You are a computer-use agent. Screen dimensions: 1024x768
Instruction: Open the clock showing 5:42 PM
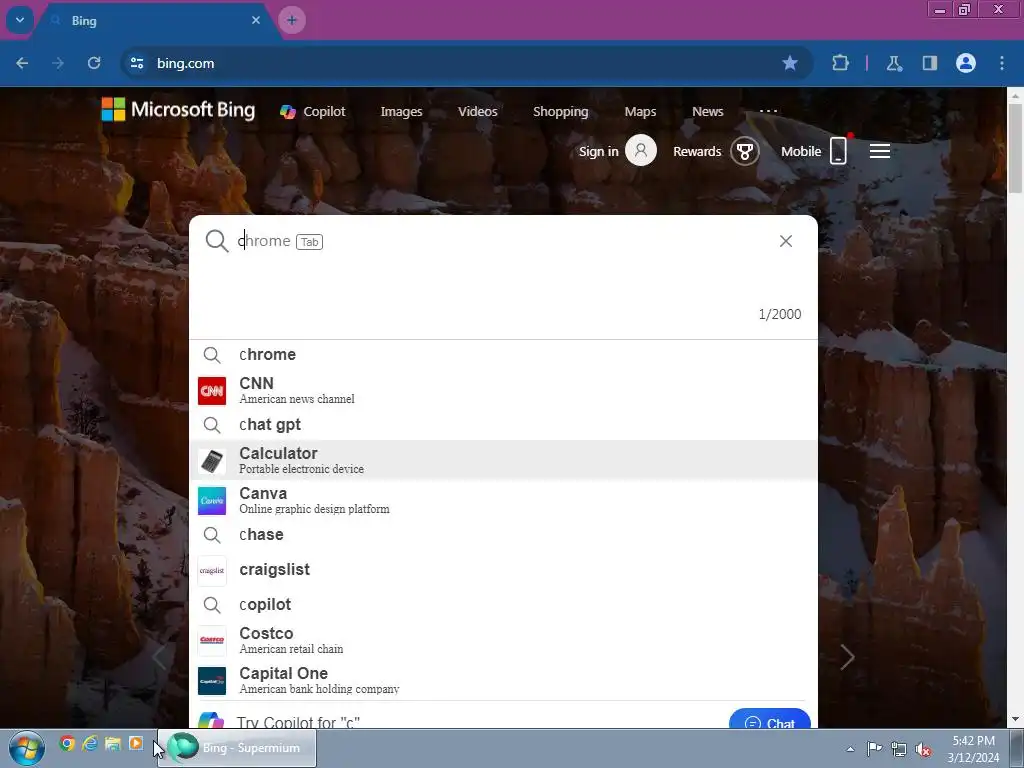coord(974,749)
